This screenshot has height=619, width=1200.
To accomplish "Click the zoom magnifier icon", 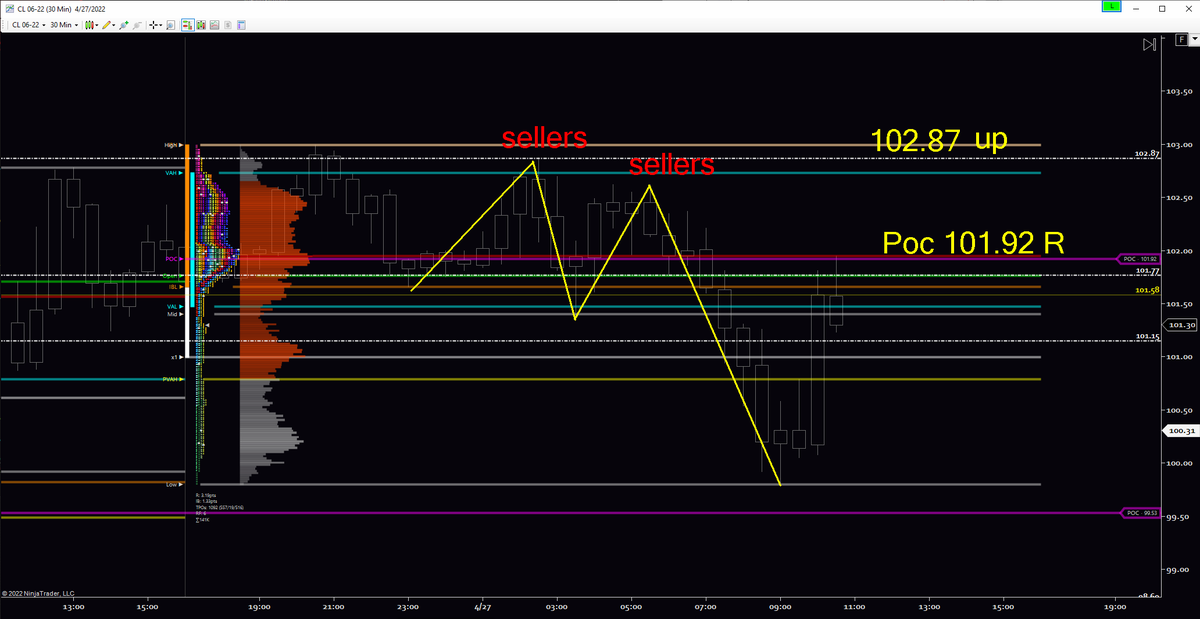I will tap(170, 25).
